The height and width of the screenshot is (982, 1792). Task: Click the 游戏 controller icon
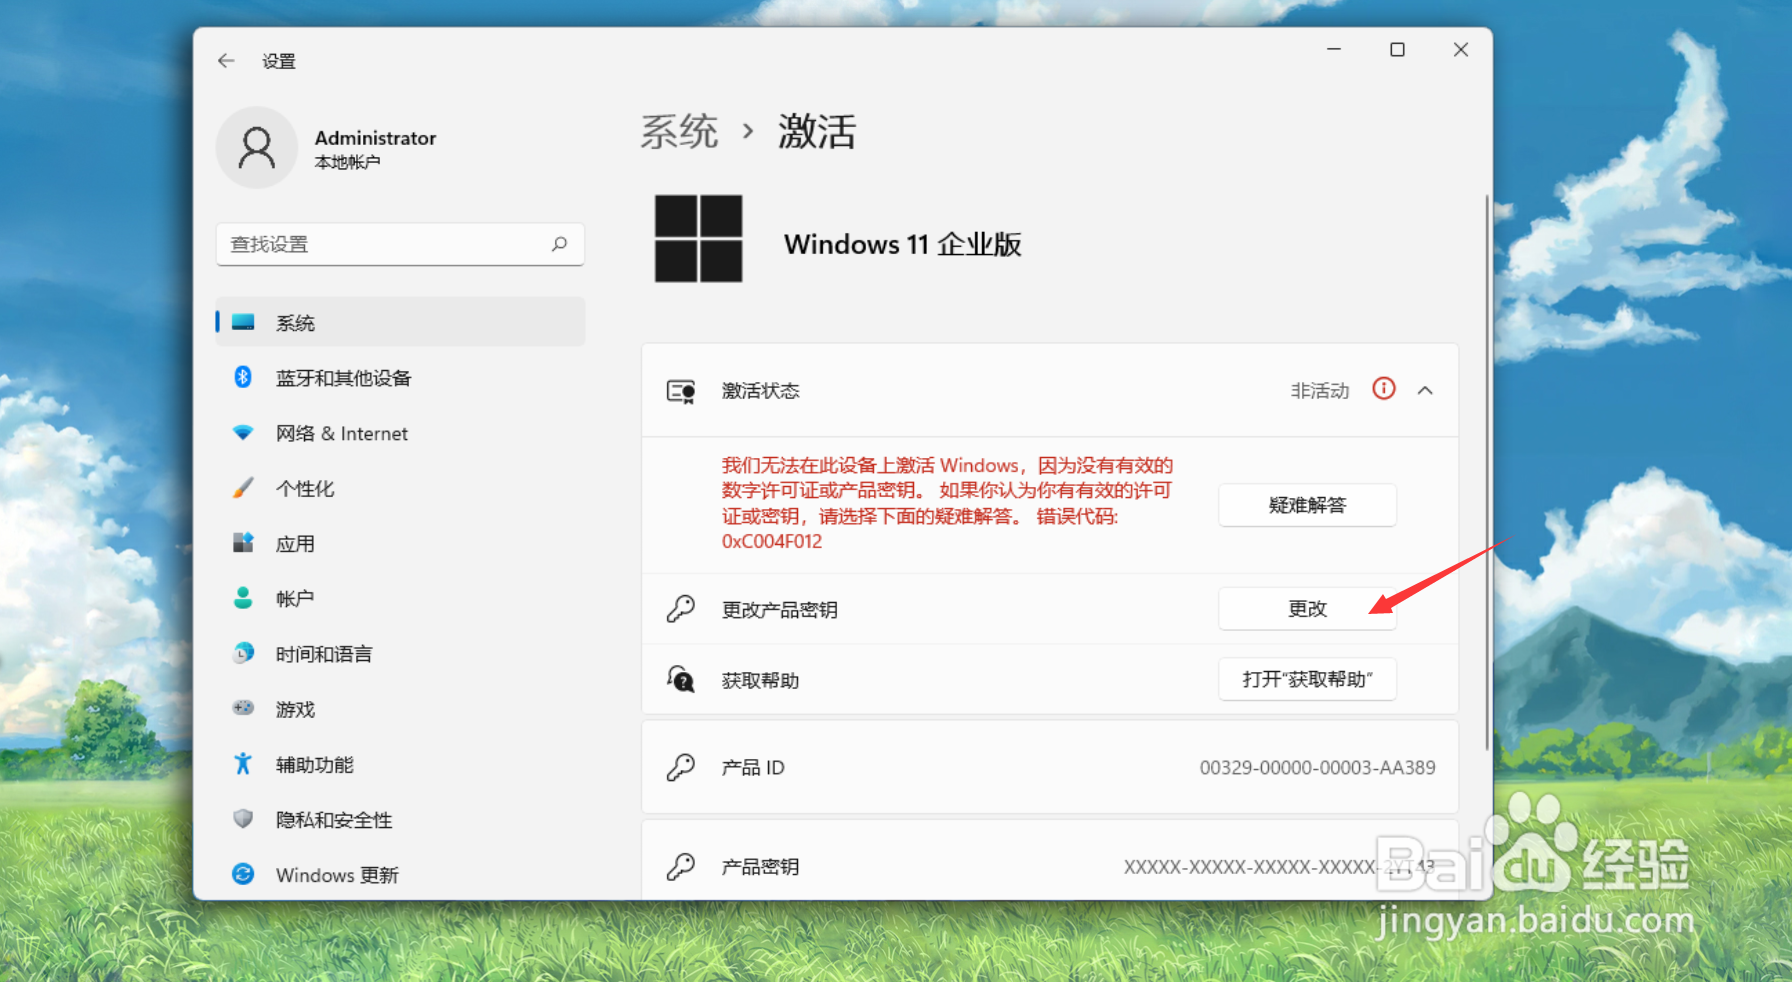pyautogui.click(x=243, y=708)
